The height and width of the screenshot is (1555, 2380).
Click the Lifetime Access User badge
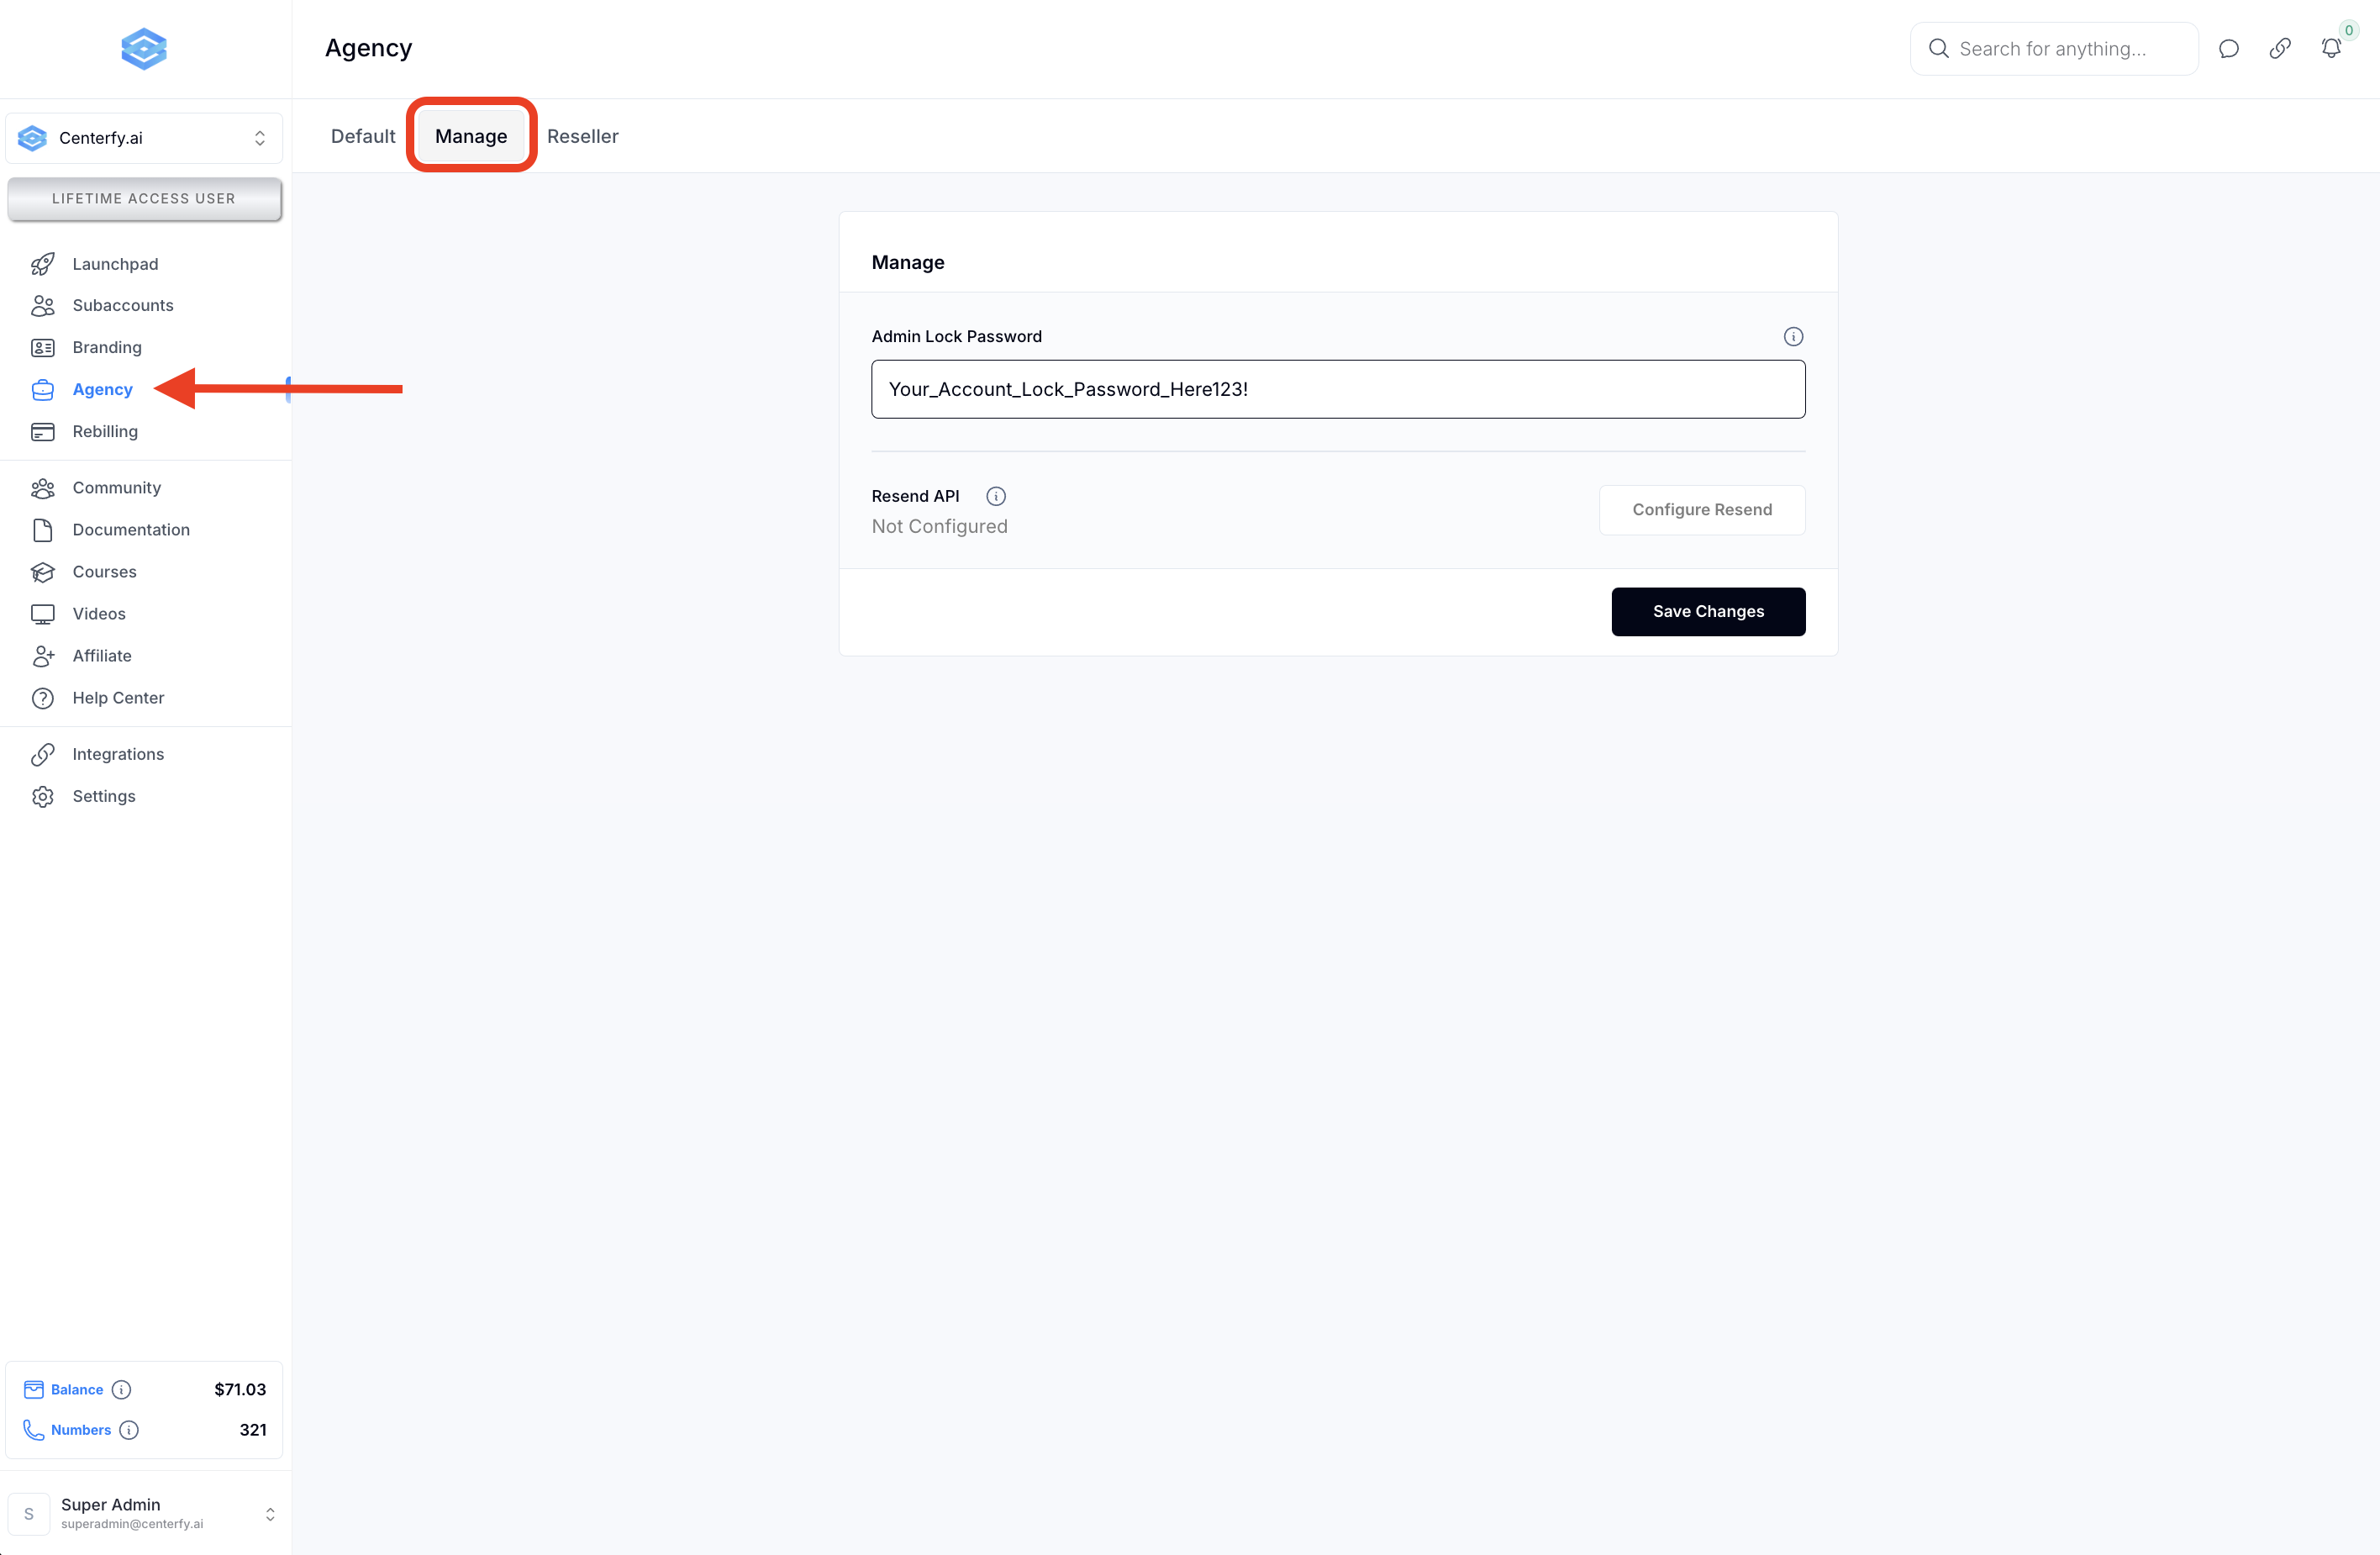(x=144, y=199)
